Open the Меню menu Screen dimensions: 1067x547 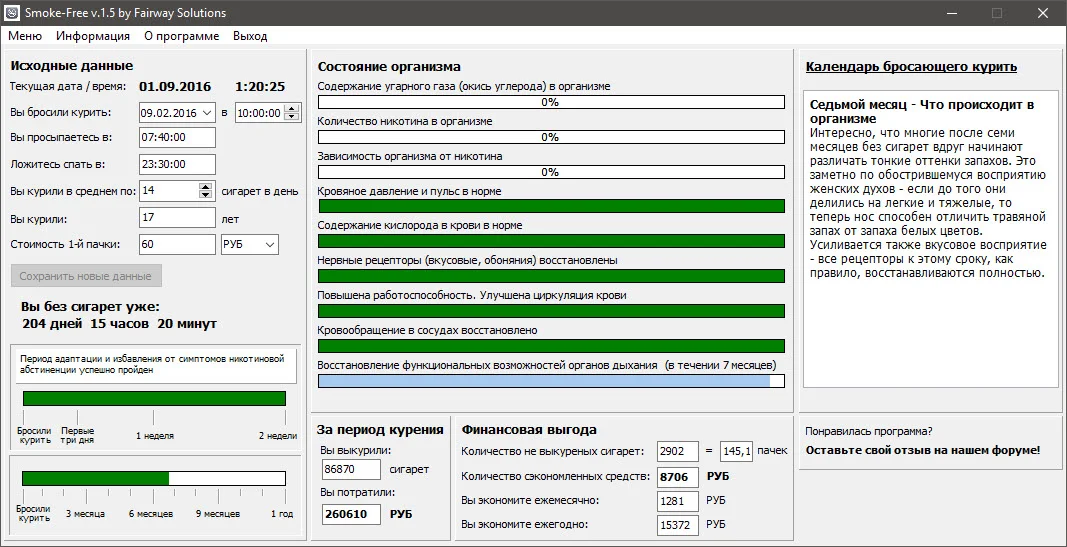[x=25, y=36]
